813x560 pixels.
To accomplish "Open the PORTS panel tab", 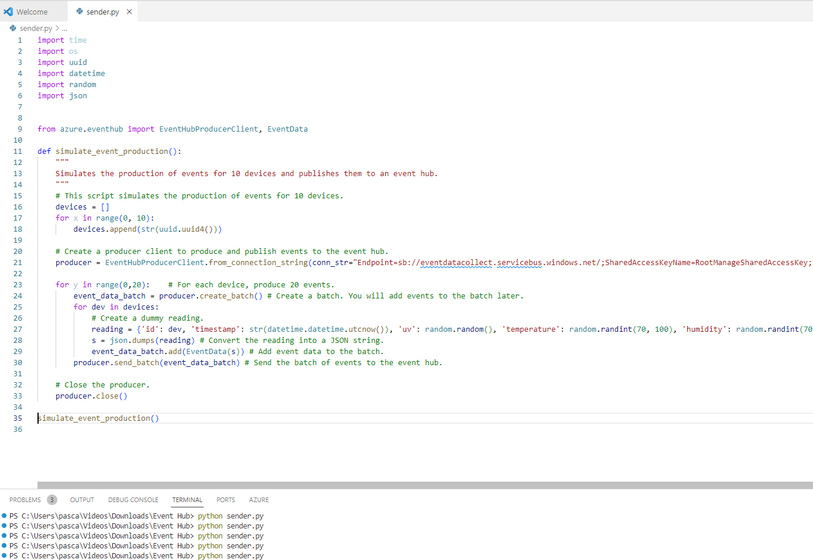I will click(x=226, y=500).
